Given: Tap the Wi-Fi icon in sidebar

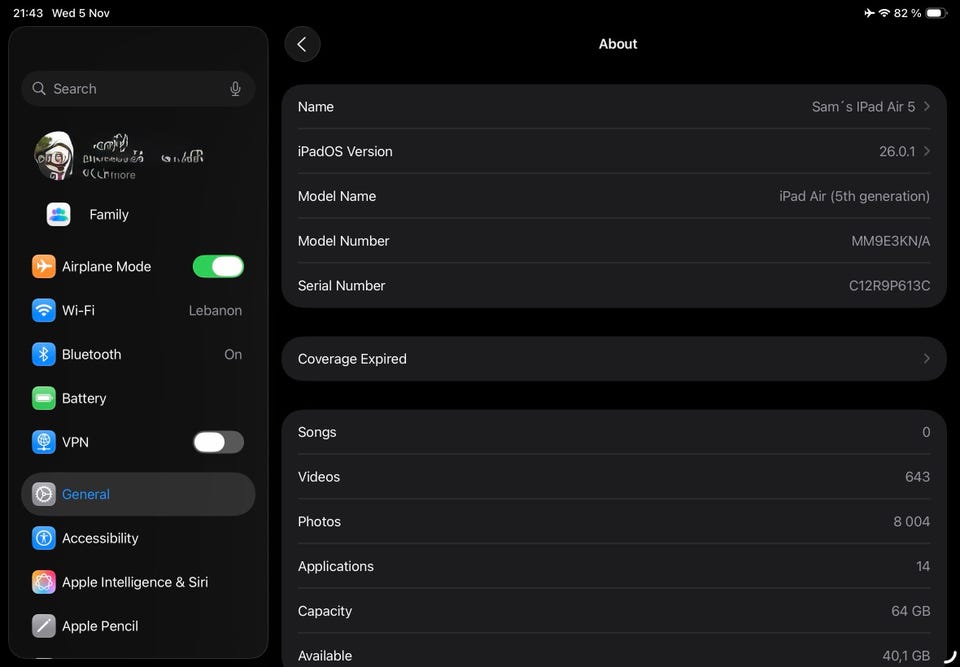Looking at the screenshot, I should point(43,311).
